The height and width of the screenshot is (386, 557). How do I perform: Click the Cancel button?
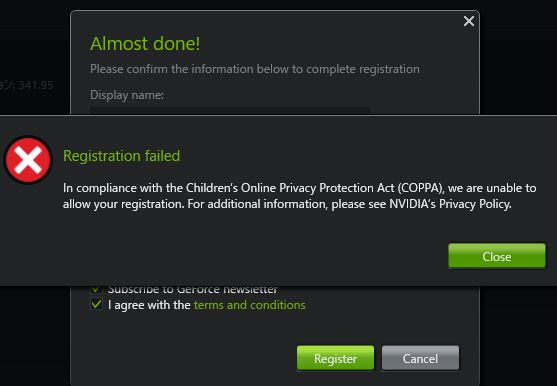tap(420, 358)
